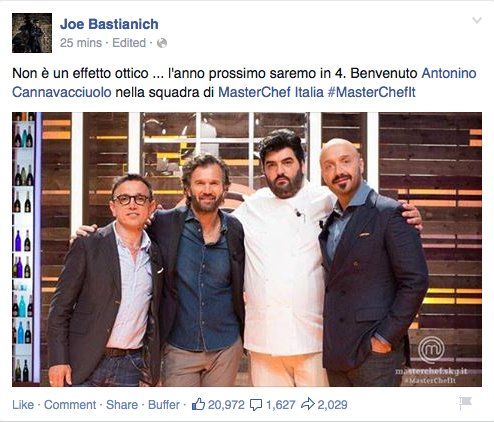Viewport: 494px width, 422px height.
Task: Click the thumbs-up likes icon
Action: (198, 405)
